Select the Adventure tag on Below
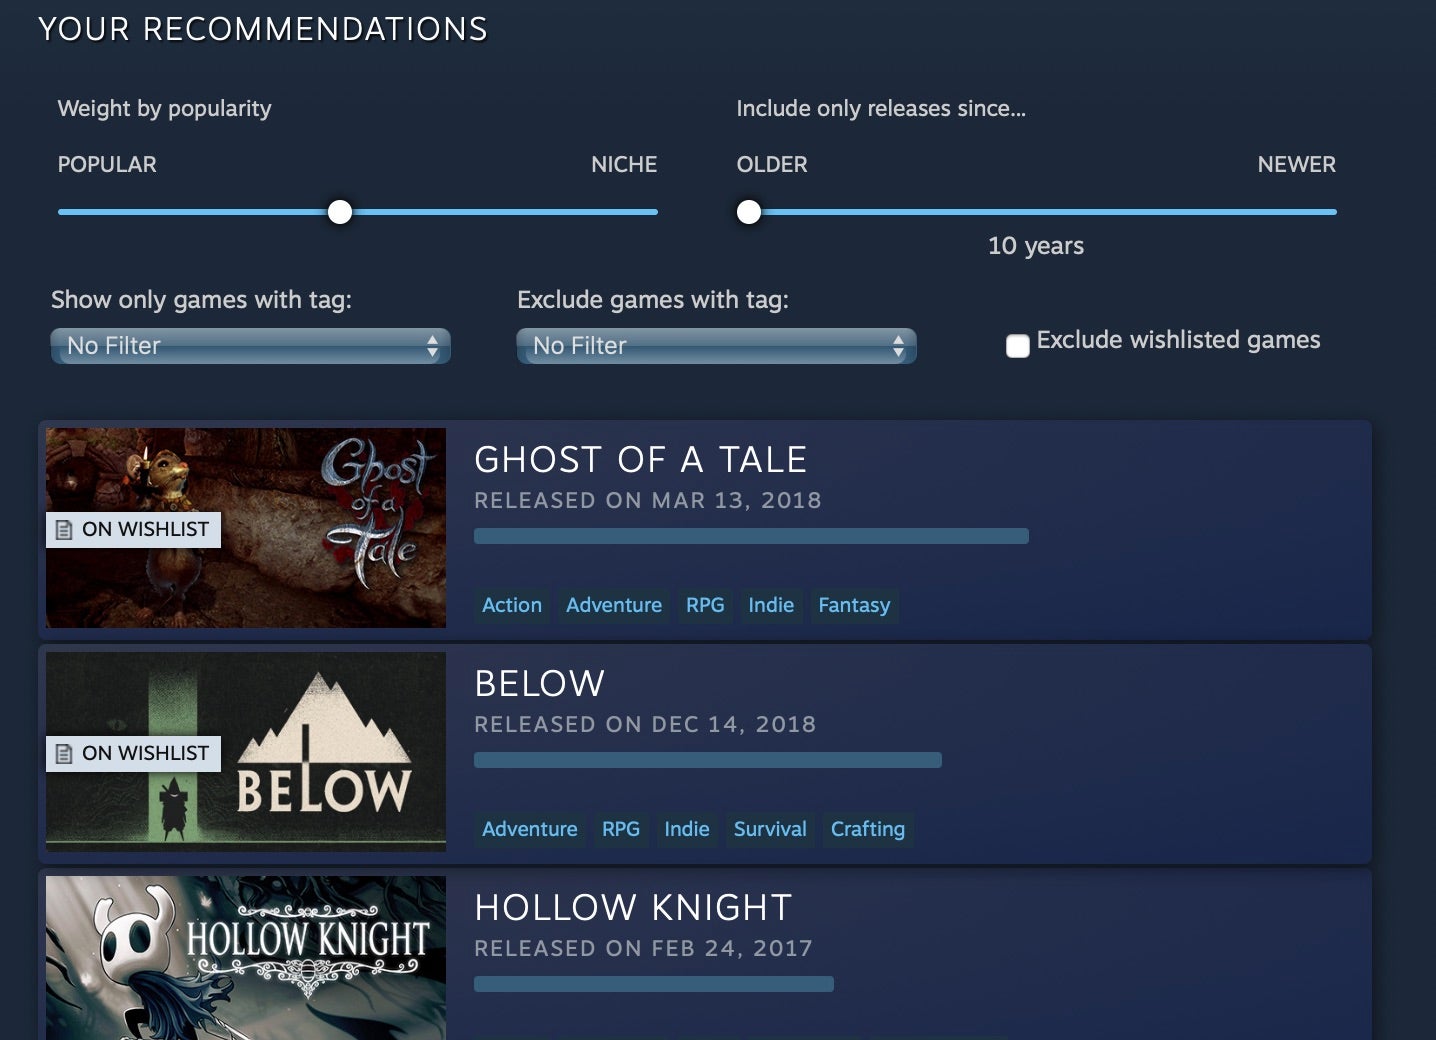 (530, 829)
